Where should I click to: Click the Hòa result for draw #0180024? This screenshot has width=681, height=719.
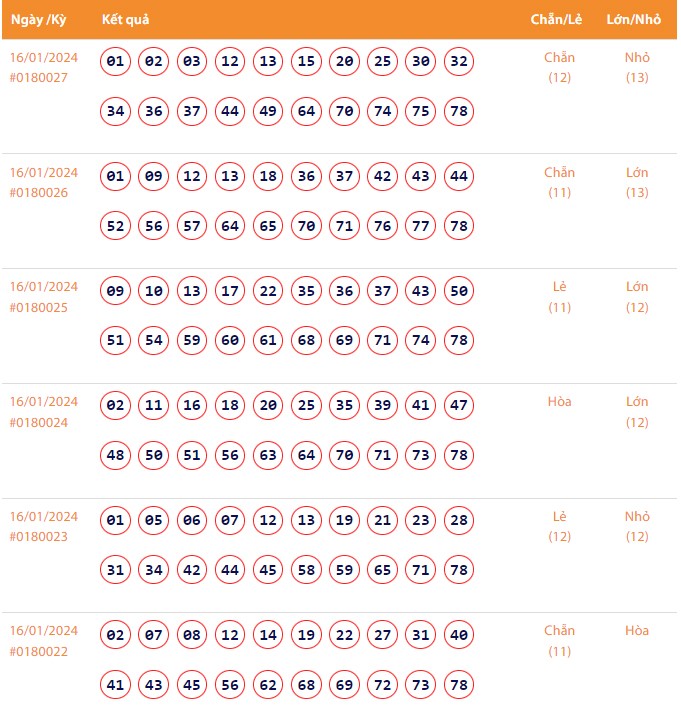tap(559, 402)
